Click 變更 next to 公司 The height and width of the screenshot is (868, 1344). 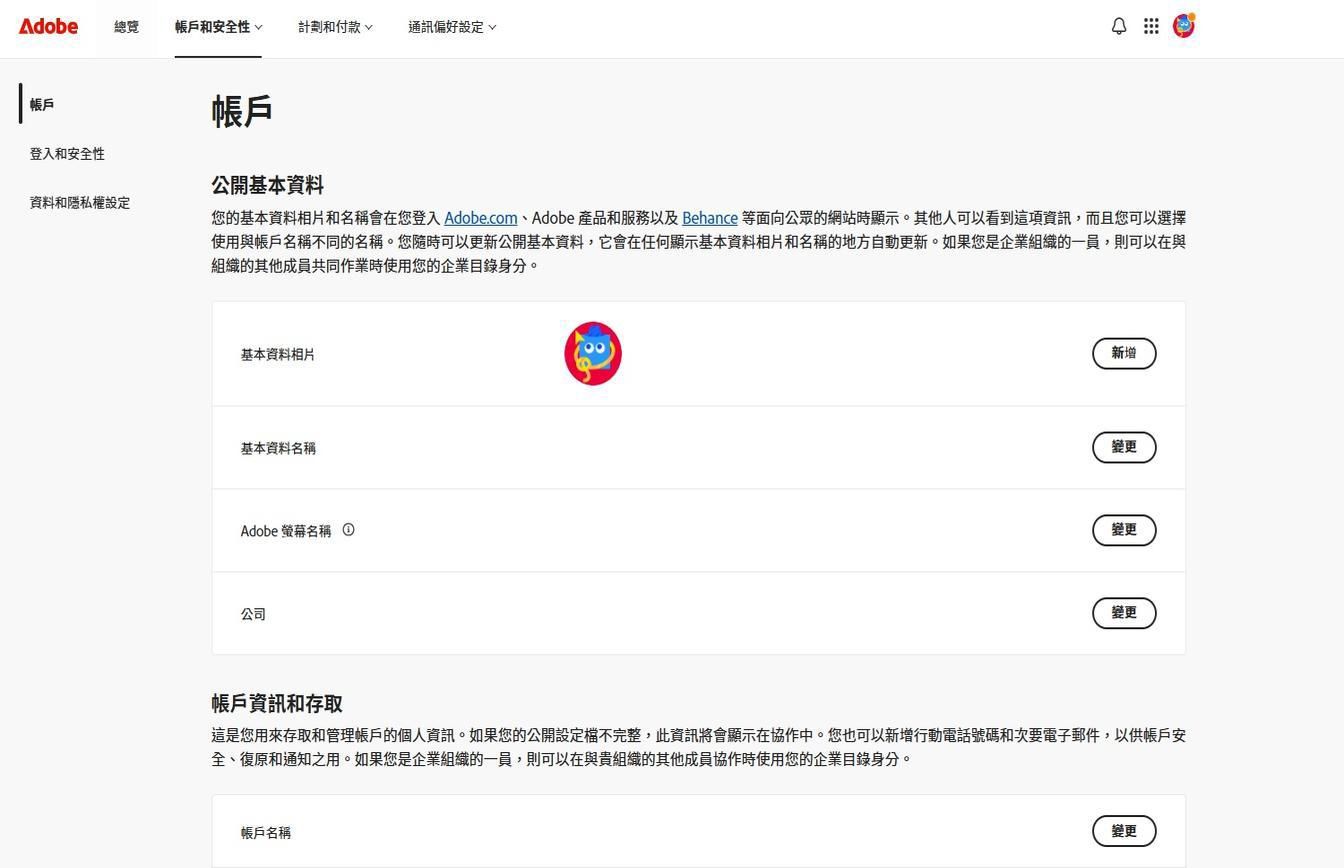[1123, 613]
